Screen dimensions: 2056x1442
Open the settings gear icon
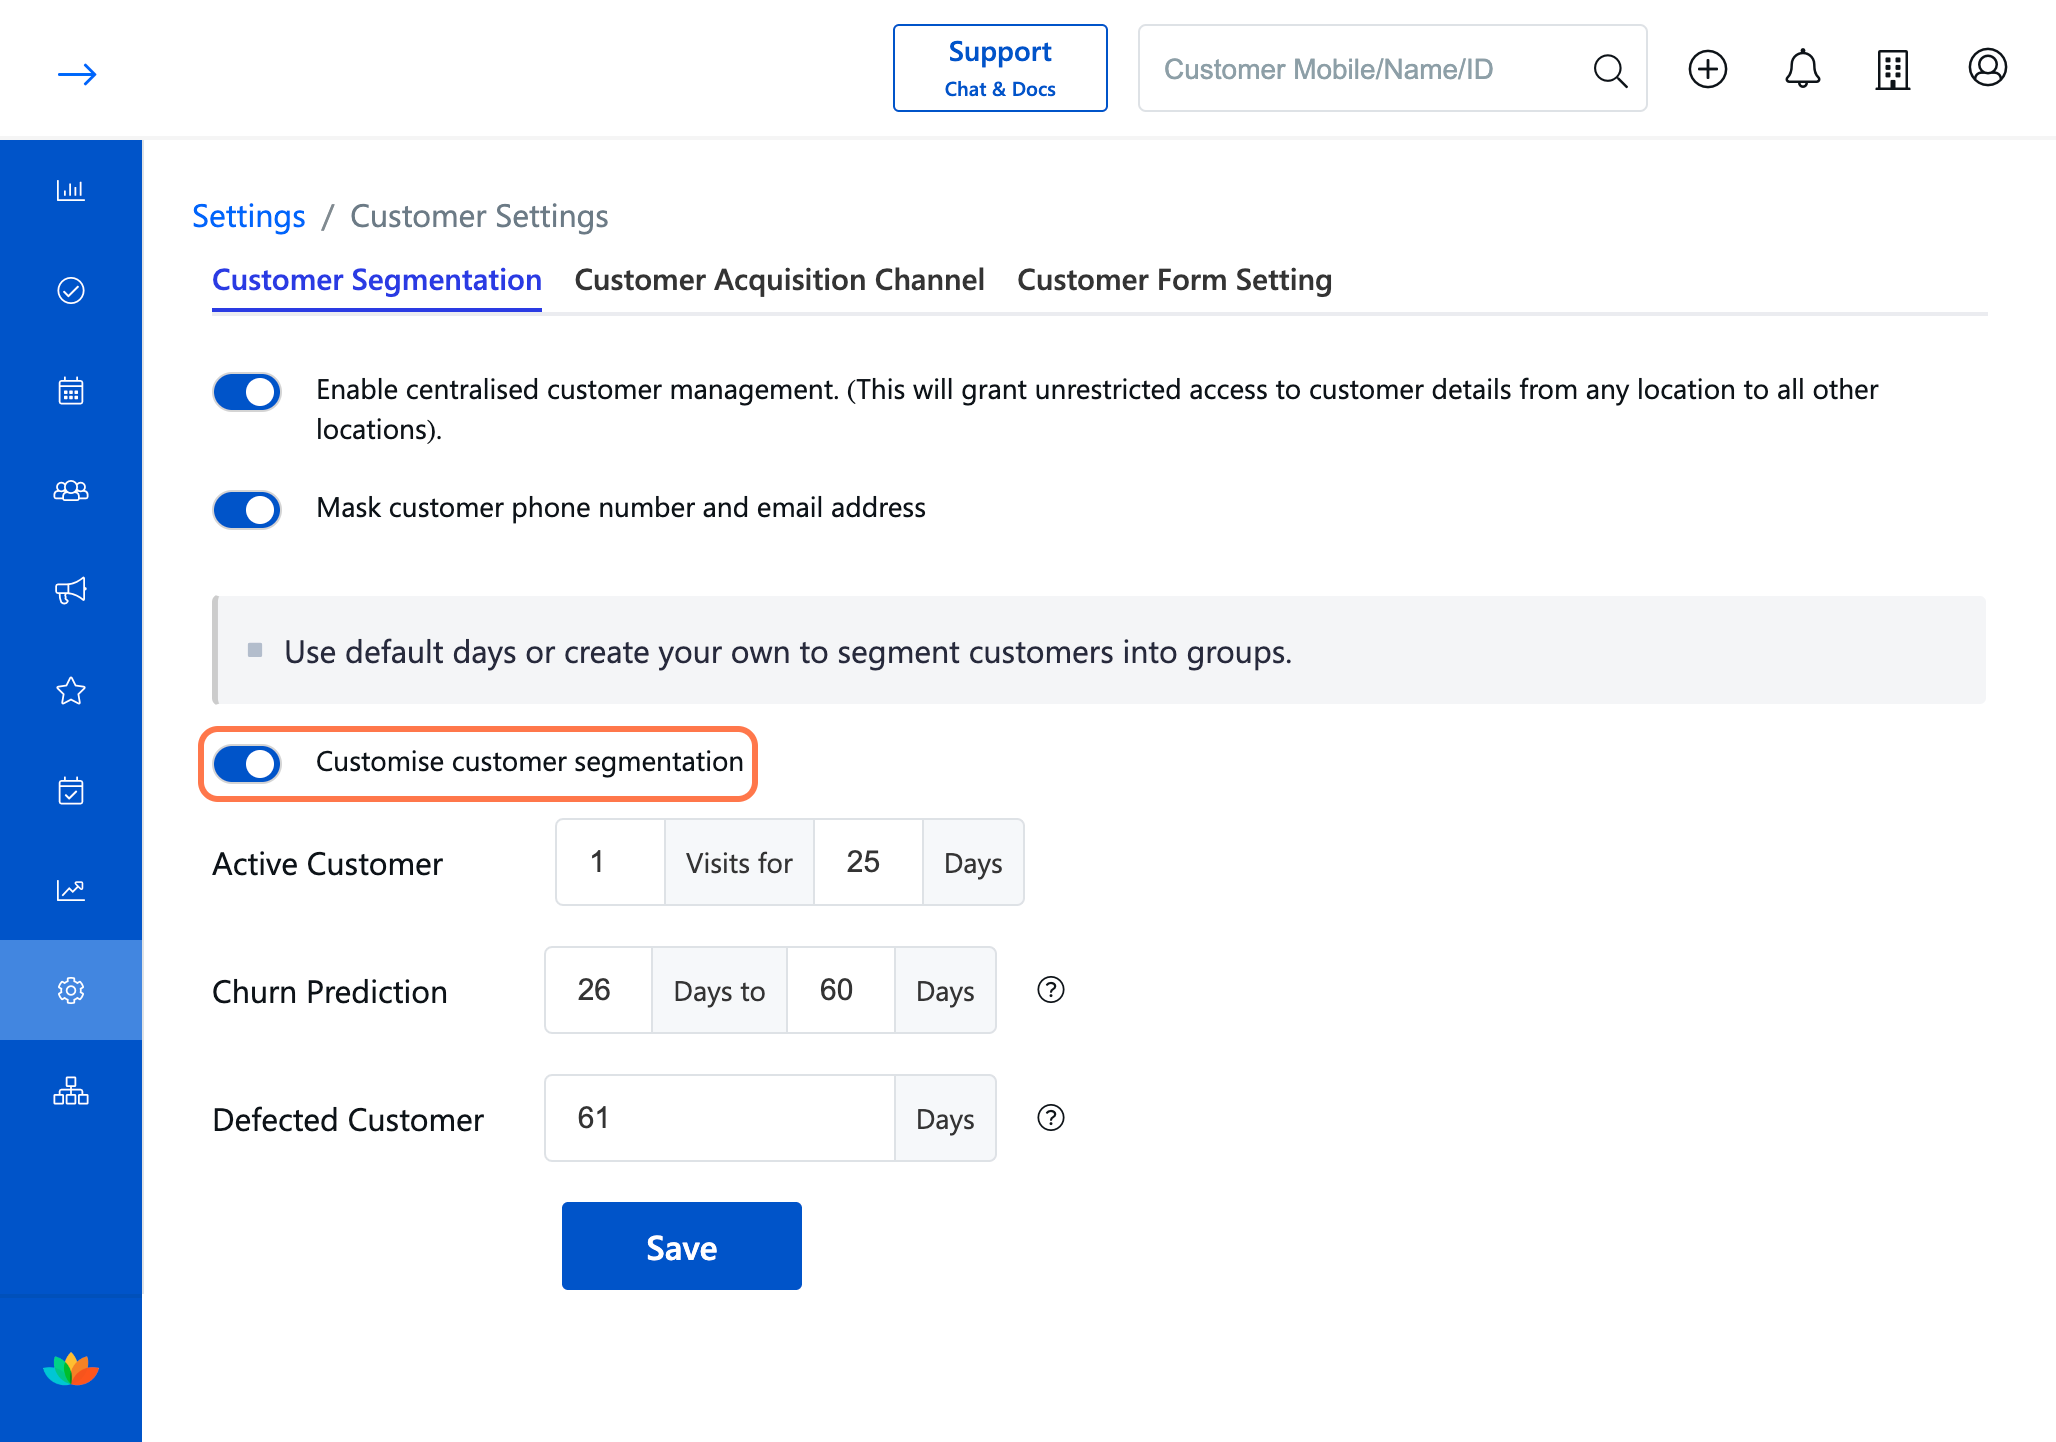tap(71, 990)
